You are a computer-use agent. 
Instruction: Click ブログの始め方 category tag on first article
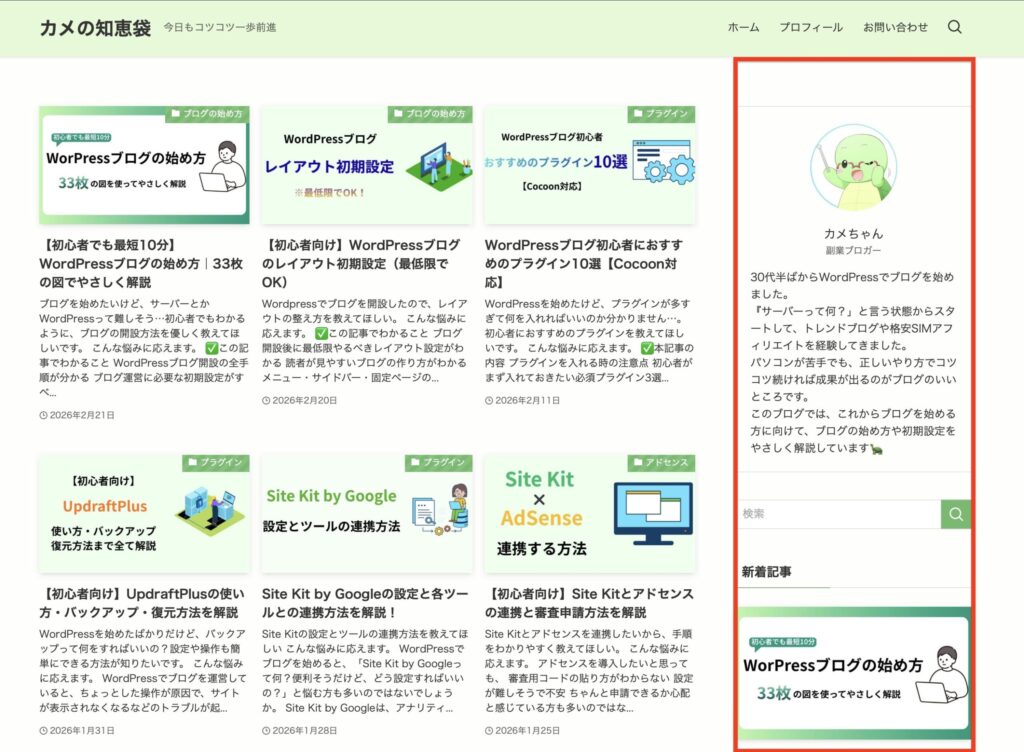[207, 114]
